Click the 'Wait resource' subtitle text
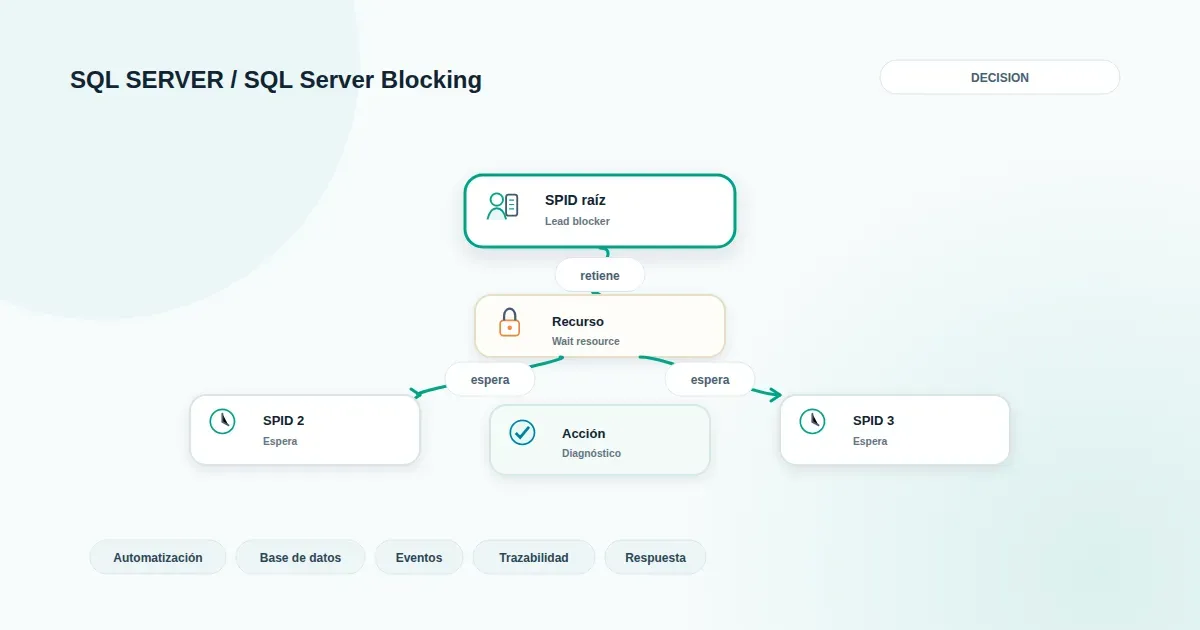 586,341
